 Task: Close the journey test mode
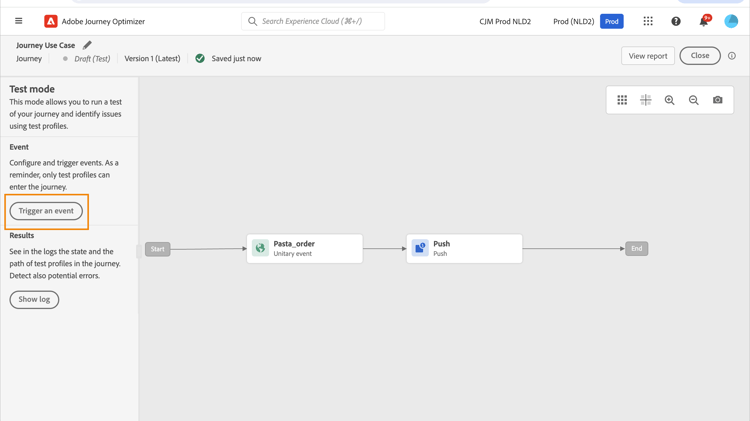(700, 56)
